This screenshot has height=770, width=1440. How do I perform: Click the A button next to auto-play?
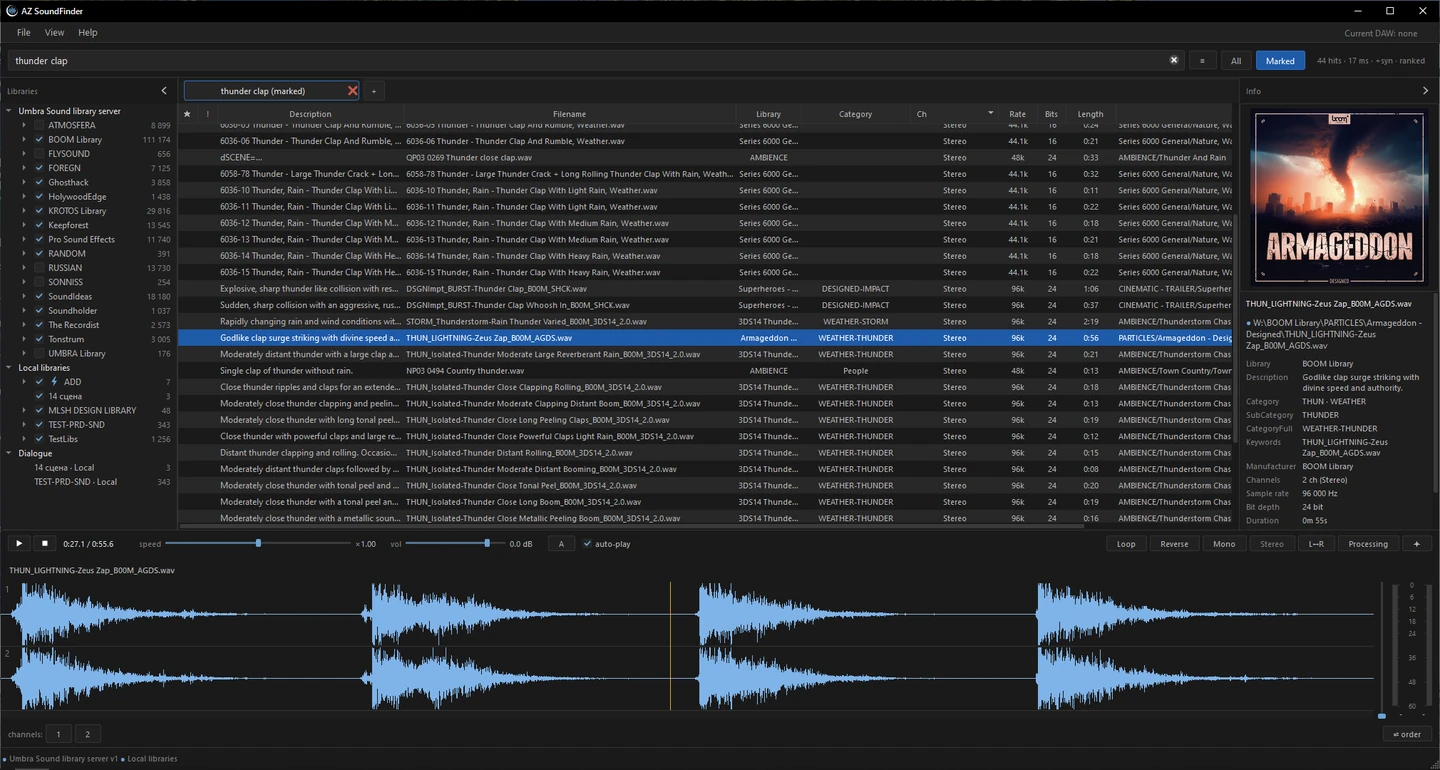click(561, 544)
